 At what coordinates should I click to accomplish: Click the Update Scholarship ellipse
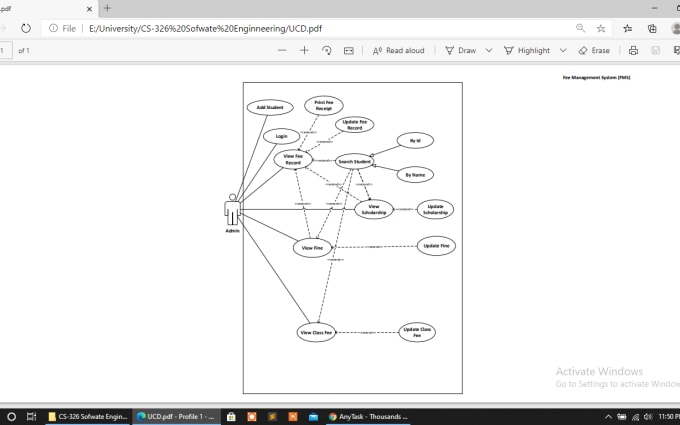[x=435, y=209]
